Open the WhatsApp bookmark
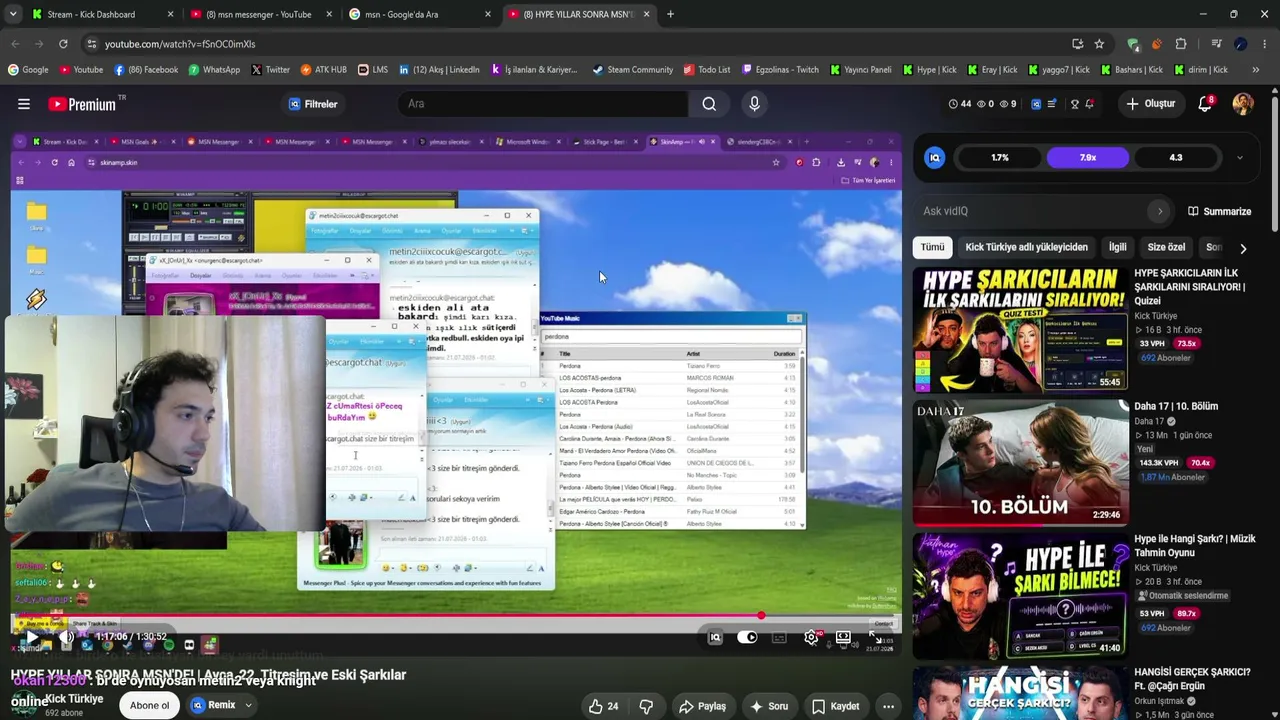1280x720 pixels. point(214,70)
